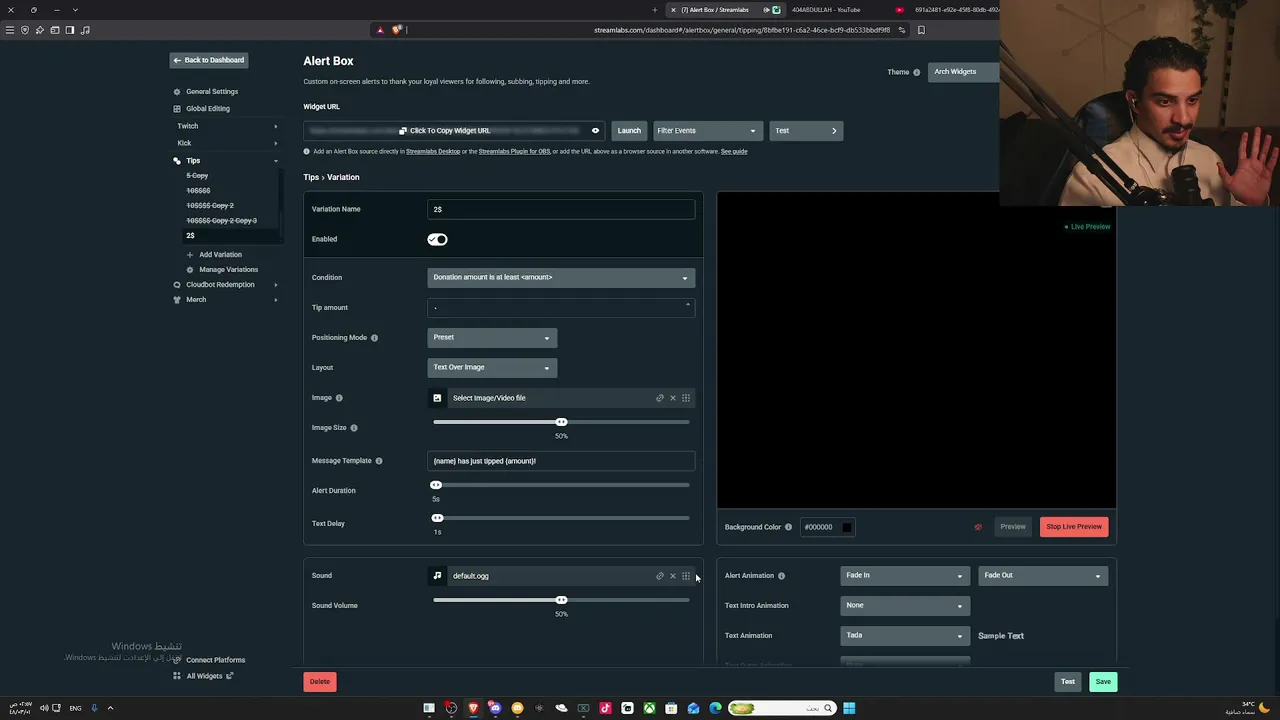Open the Text Intro Animation None dropdown
Screen dimensions: 1280x720
(x=905, y=605)
